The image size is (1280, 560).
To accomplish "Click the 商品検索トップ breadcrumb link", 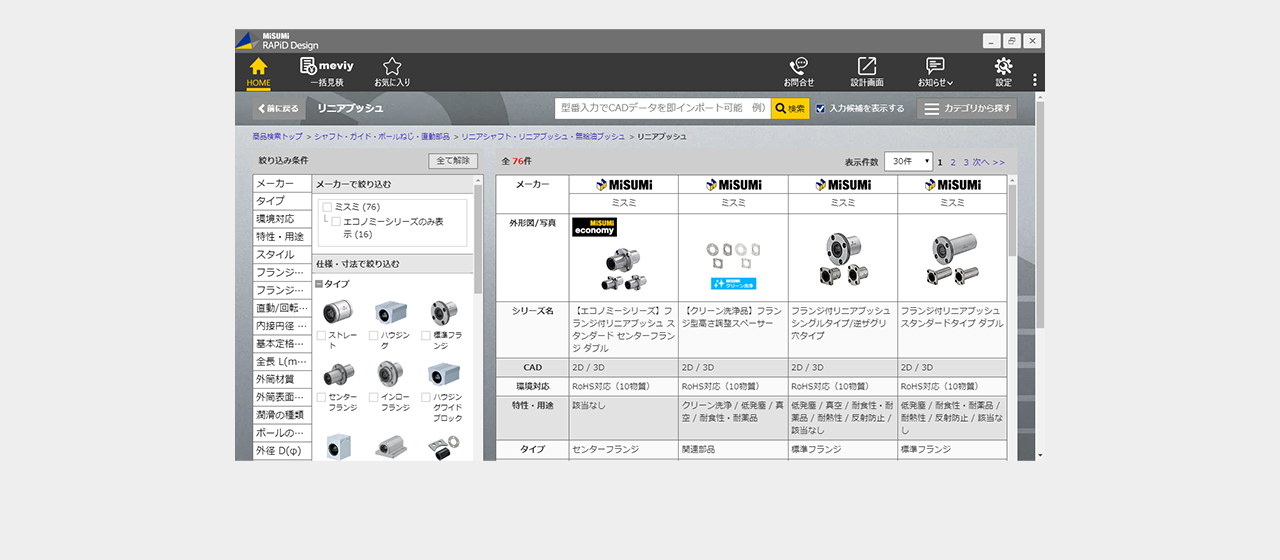I will pos(277,136).
